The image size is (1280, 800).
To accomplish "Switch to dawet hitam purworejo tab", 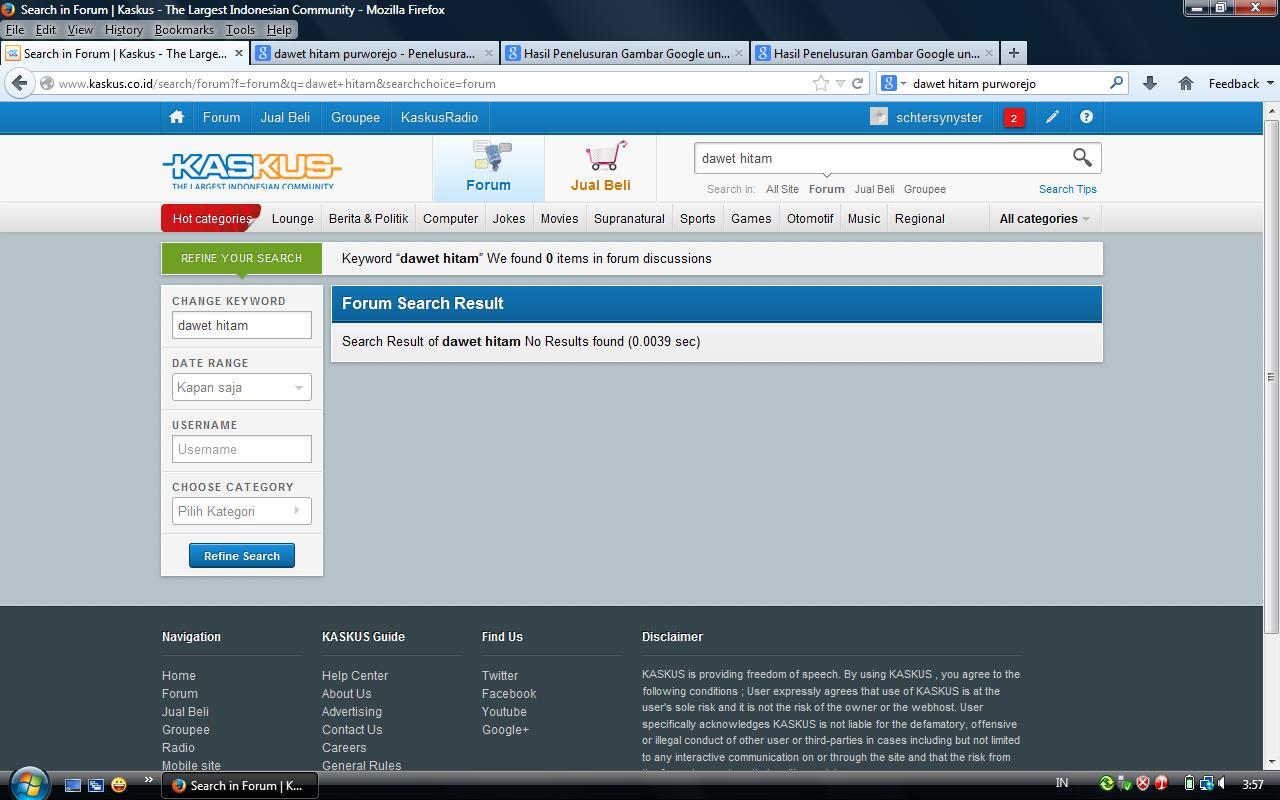I will pyautogui.click(x=375, y=53).
